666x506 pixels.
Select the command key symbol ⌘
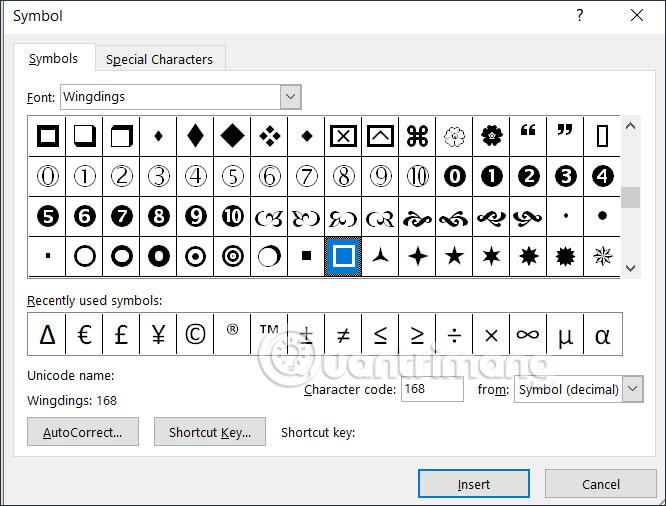tap(417, 136)
